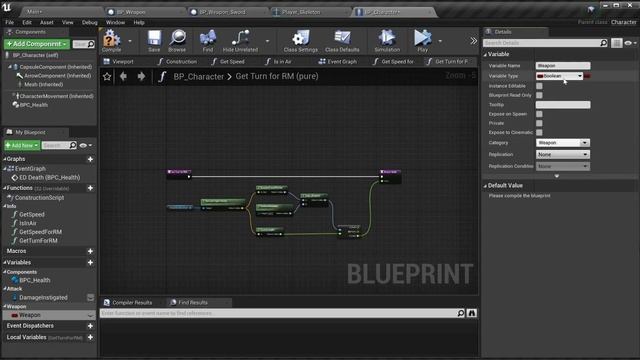
Task: Open Details view options eye
Action: tap(630, 43)
